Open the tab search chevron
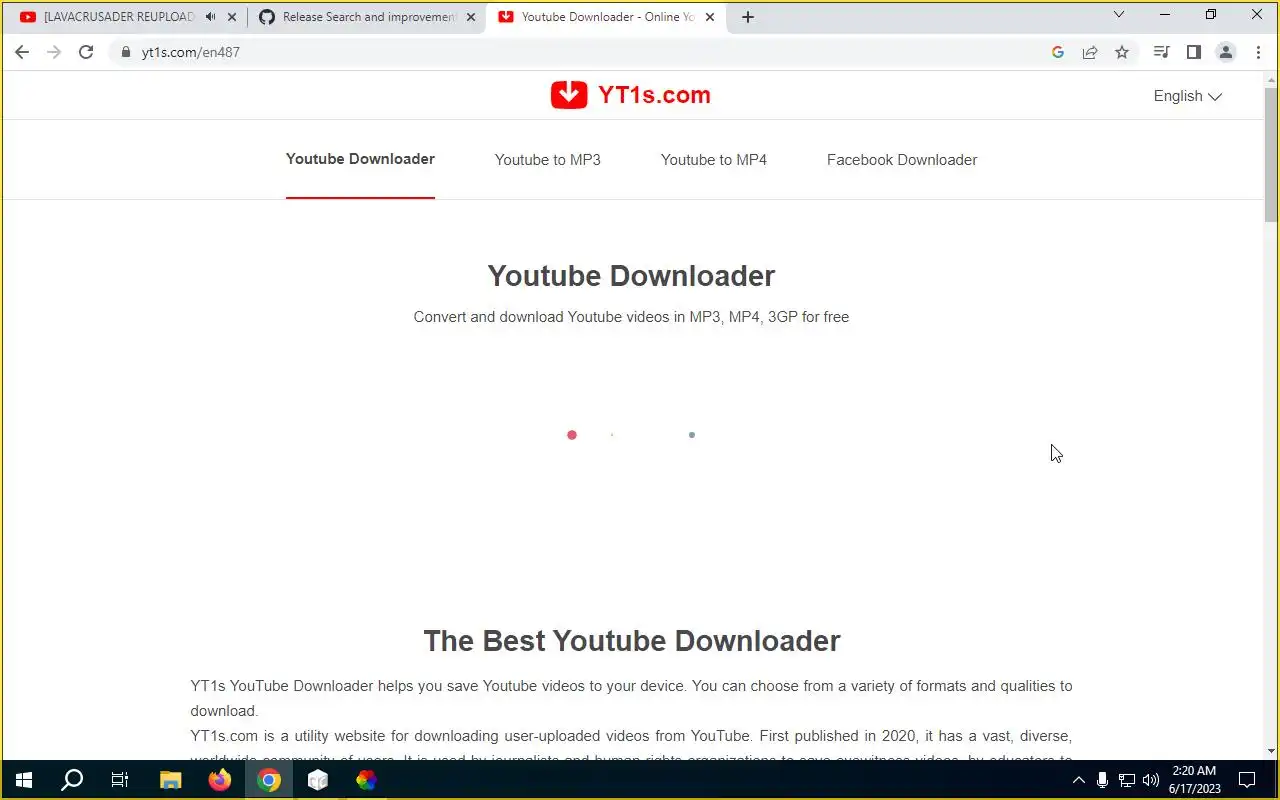This screenshot has width=1280, height=800. tap(1119, 14)
